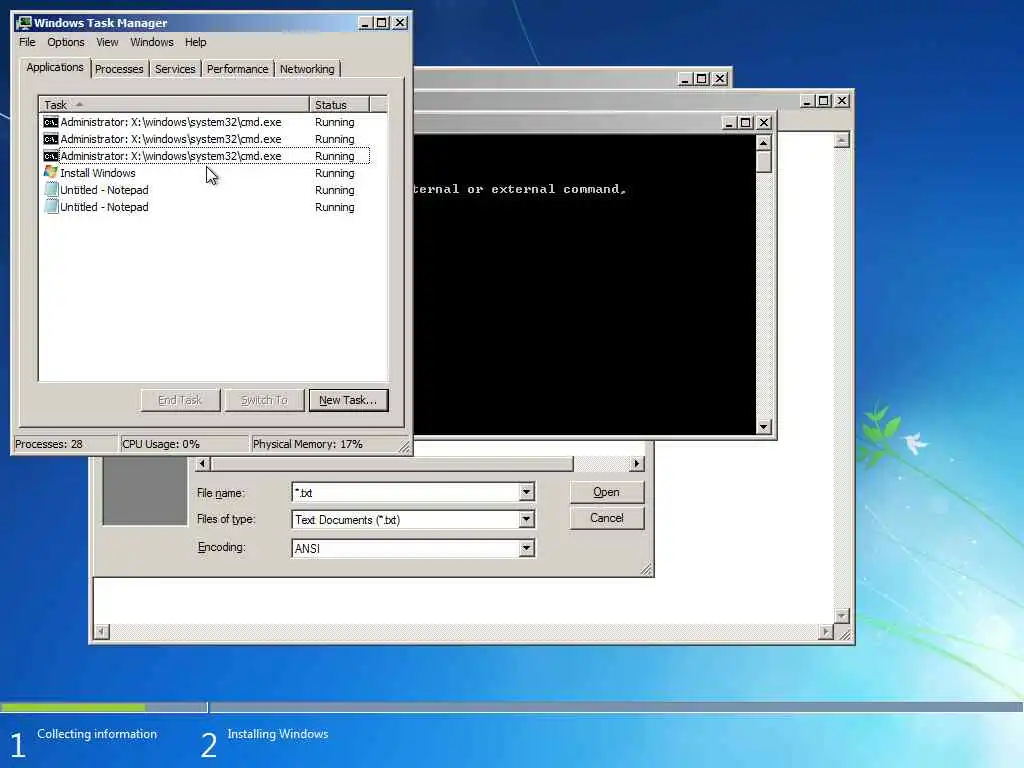Switch to the Processes tab
The width and height of the screenshot is (1024, 768).
119,69
